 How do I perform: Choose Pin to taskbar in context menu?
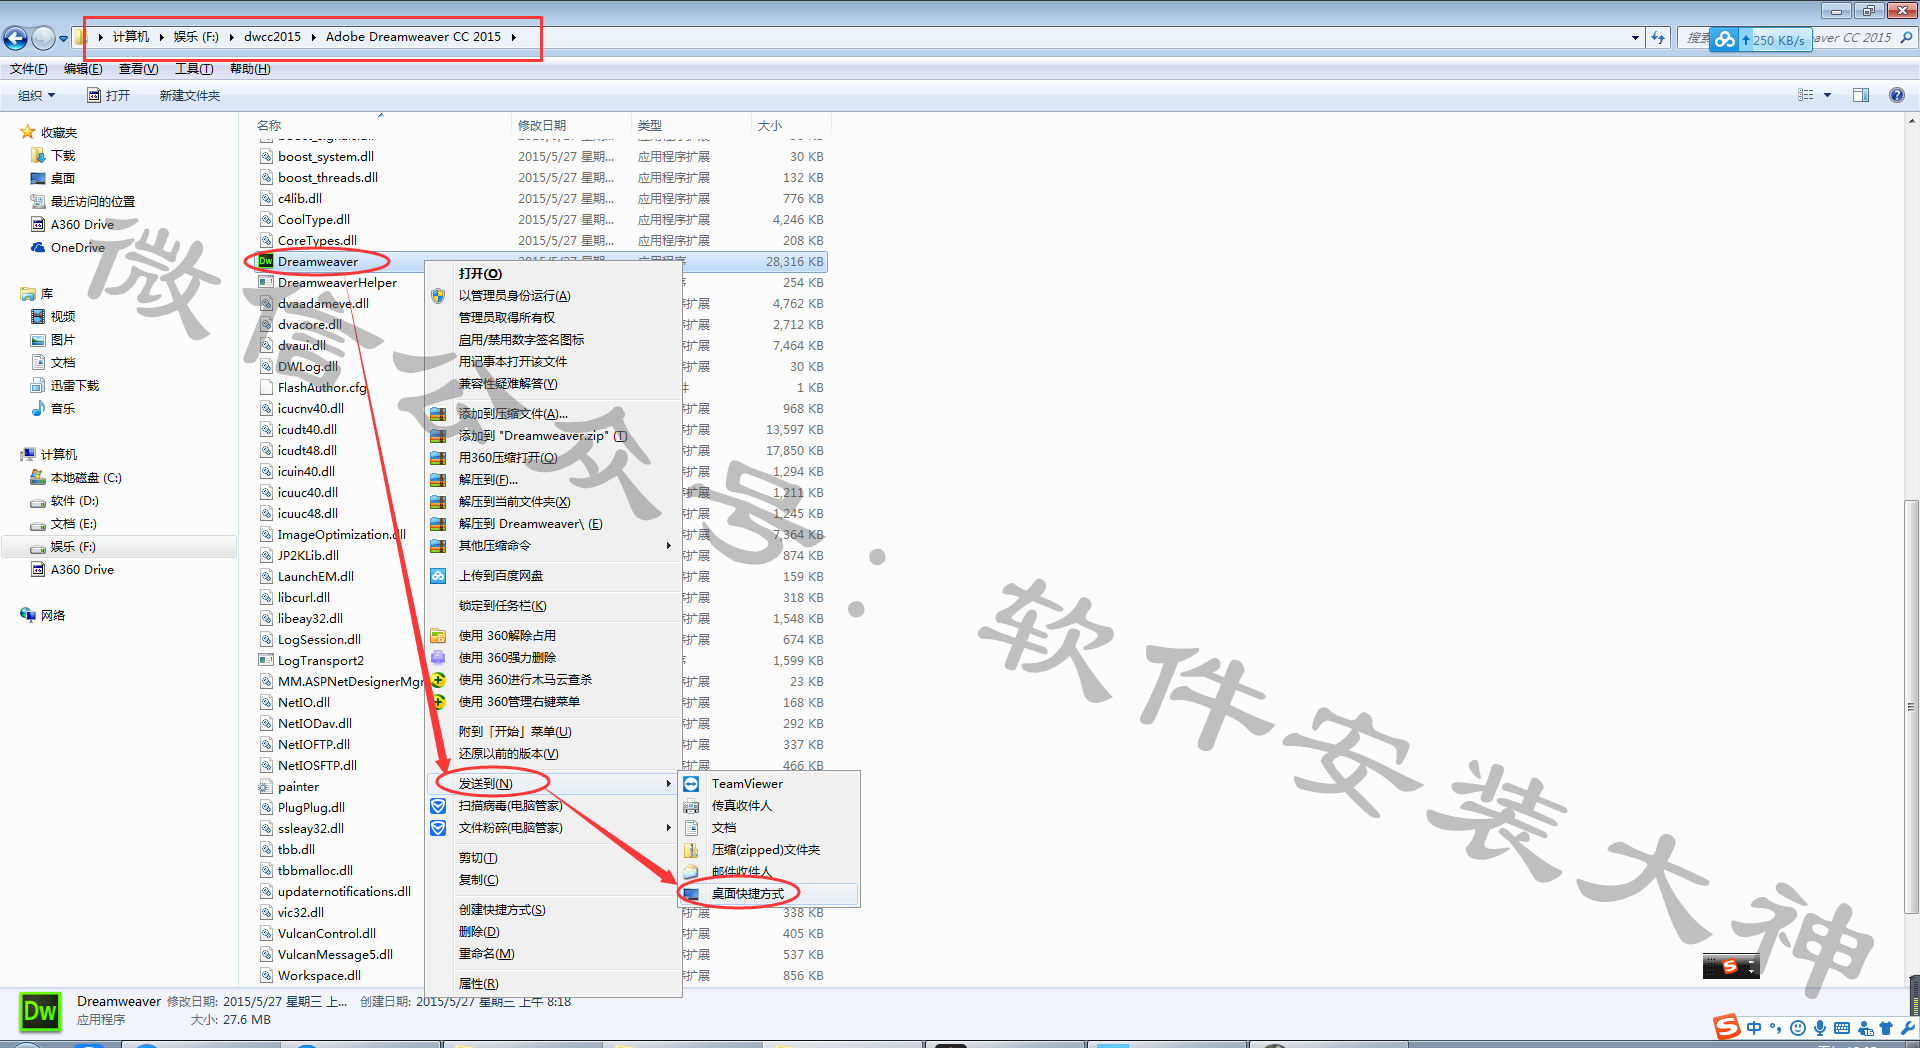[554, 605]
